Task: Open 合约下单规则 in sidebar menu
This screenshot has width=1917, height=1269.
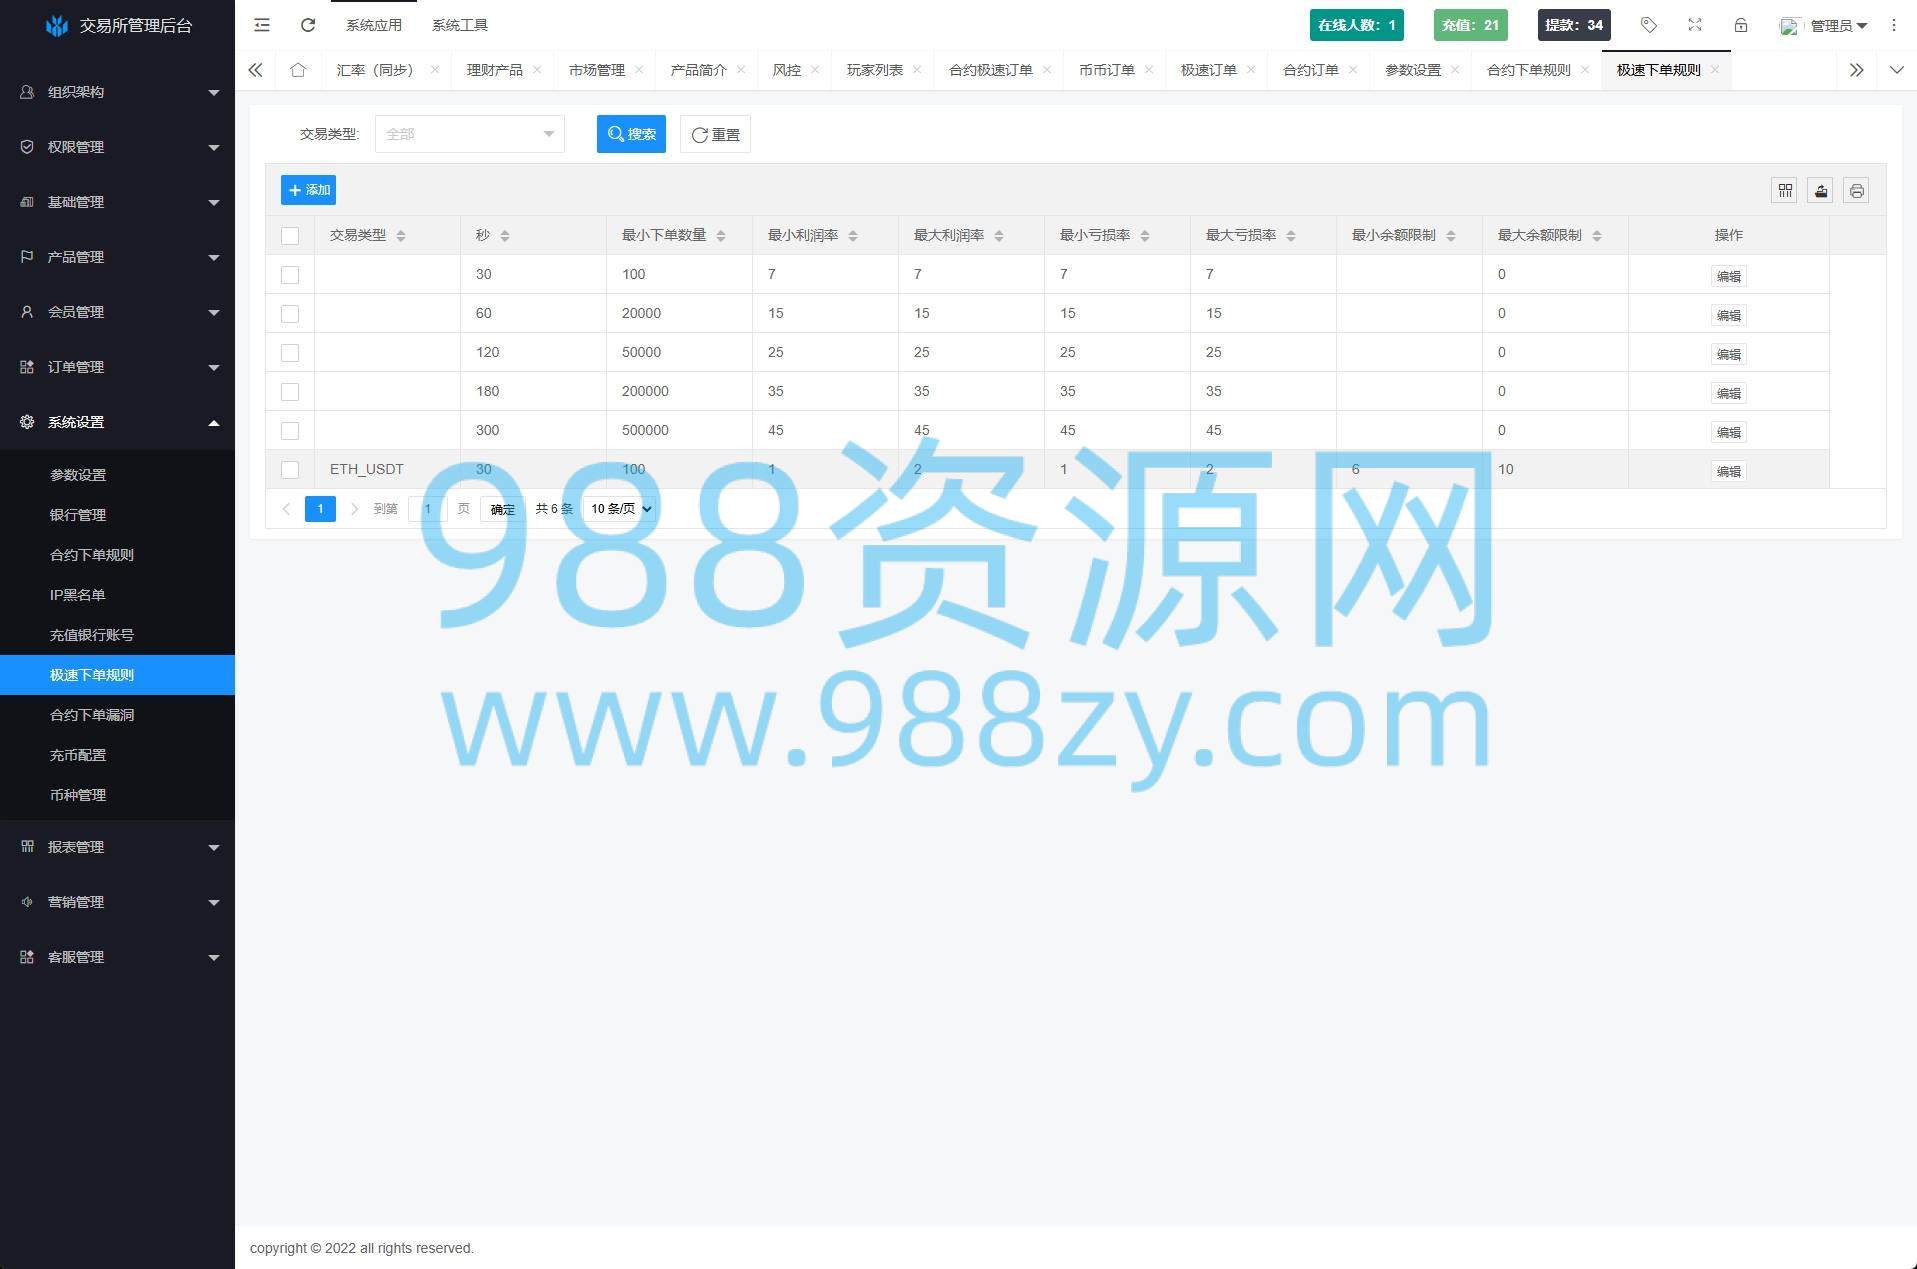Action: pos(92,555)
